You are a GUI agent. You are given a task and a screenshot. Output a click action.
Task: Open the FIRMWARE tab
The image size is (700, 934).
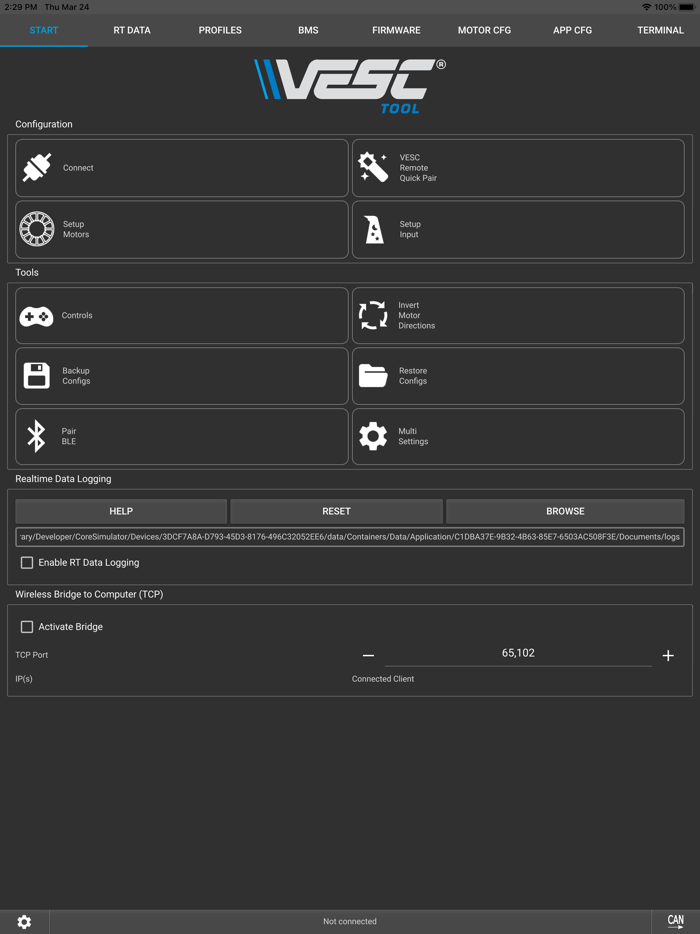(x=396, y=30)
